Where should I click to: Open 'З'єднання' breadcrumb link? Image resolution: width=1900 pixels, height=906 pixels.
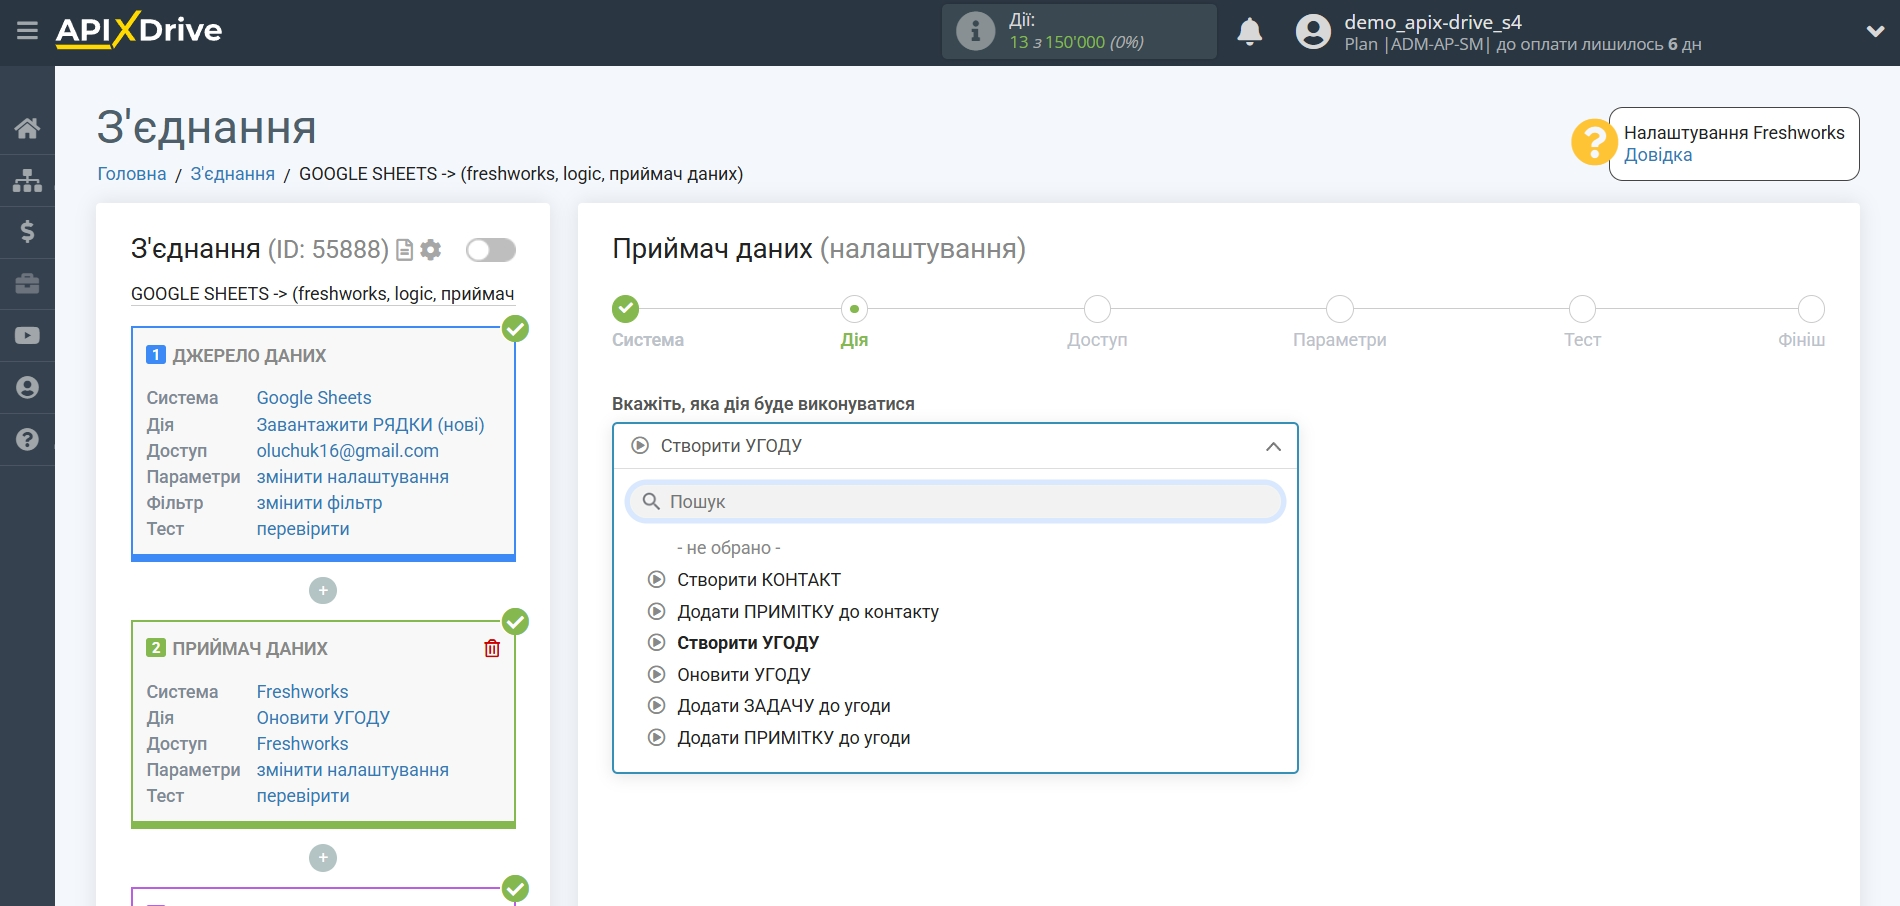click(232, 174)
